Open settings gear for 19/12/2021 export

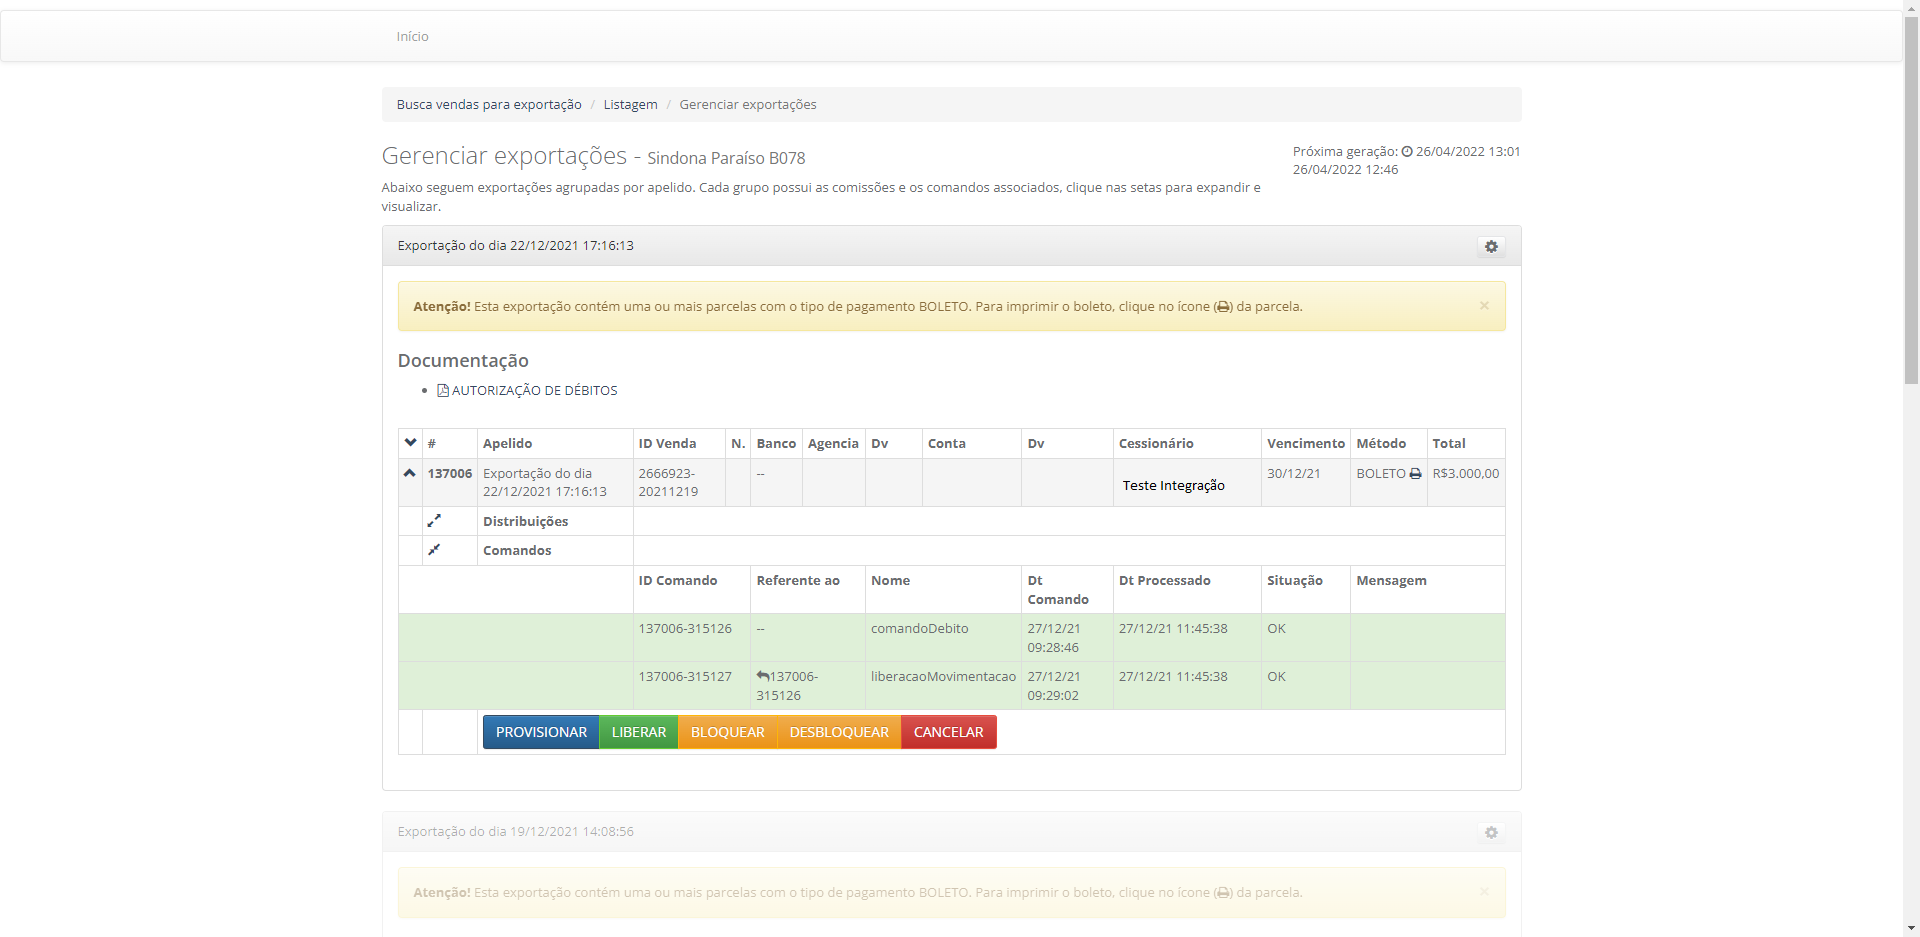pyautogui.click(x=1491, y=833)
